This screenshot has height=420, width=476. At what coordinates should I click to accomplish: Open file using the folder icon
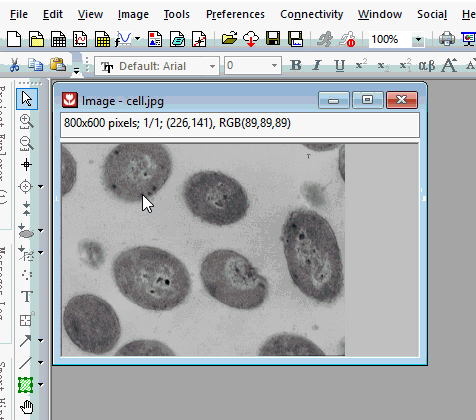click(229, 39)
